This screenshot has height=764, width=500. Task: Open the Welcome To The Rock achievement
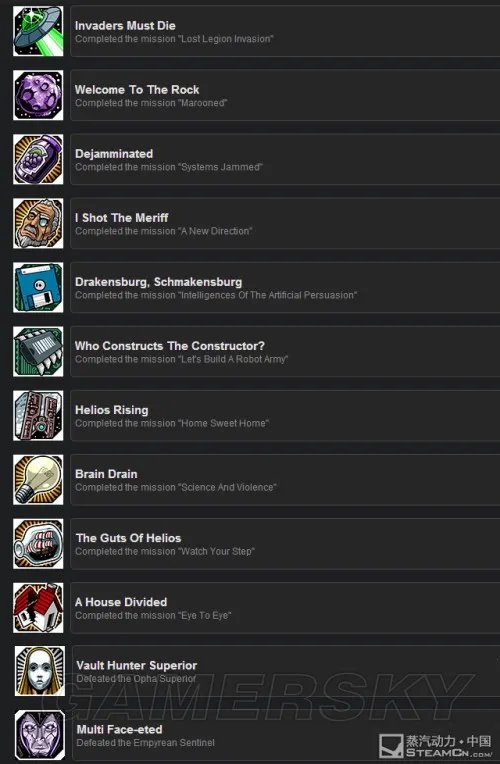285,95
